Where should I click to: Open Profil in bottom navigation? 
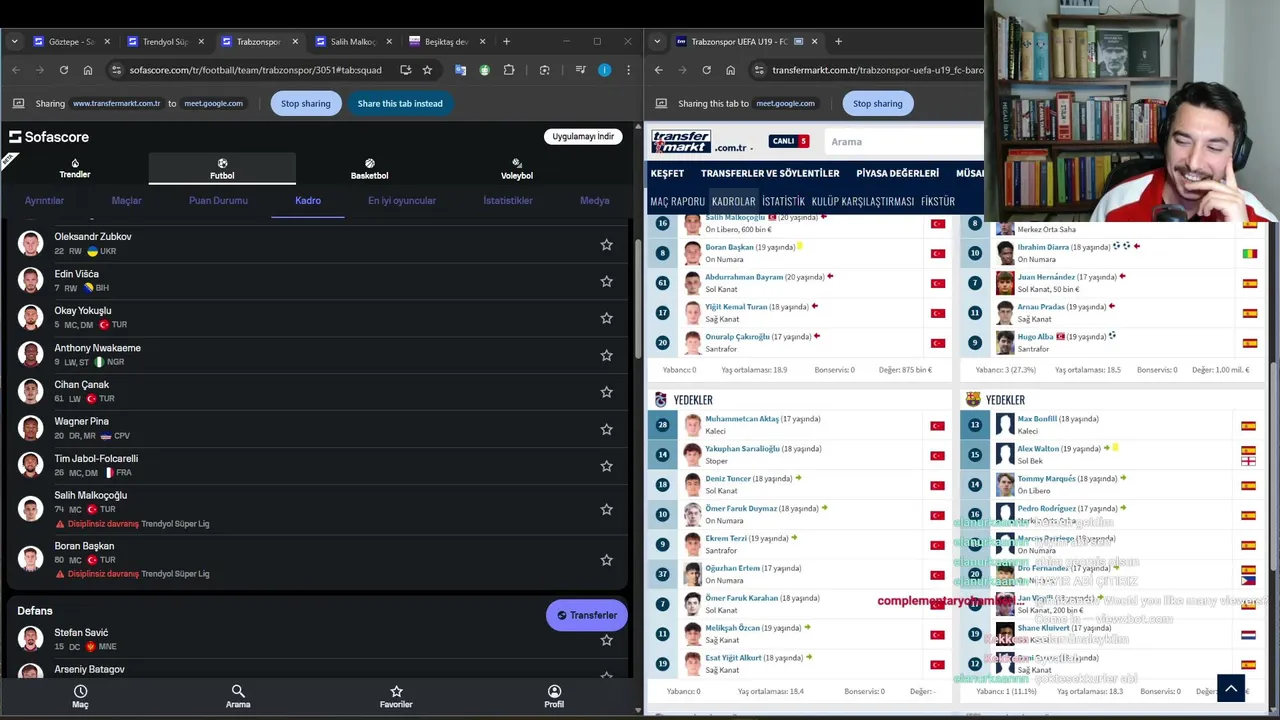coord(554,696)
